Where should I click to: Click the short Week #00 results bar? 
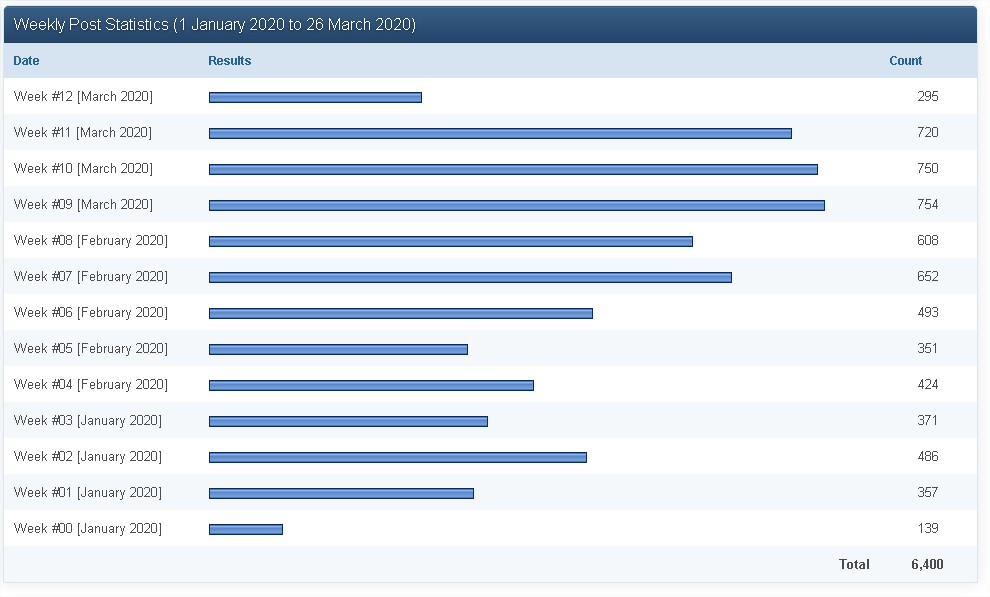point(246,529)
